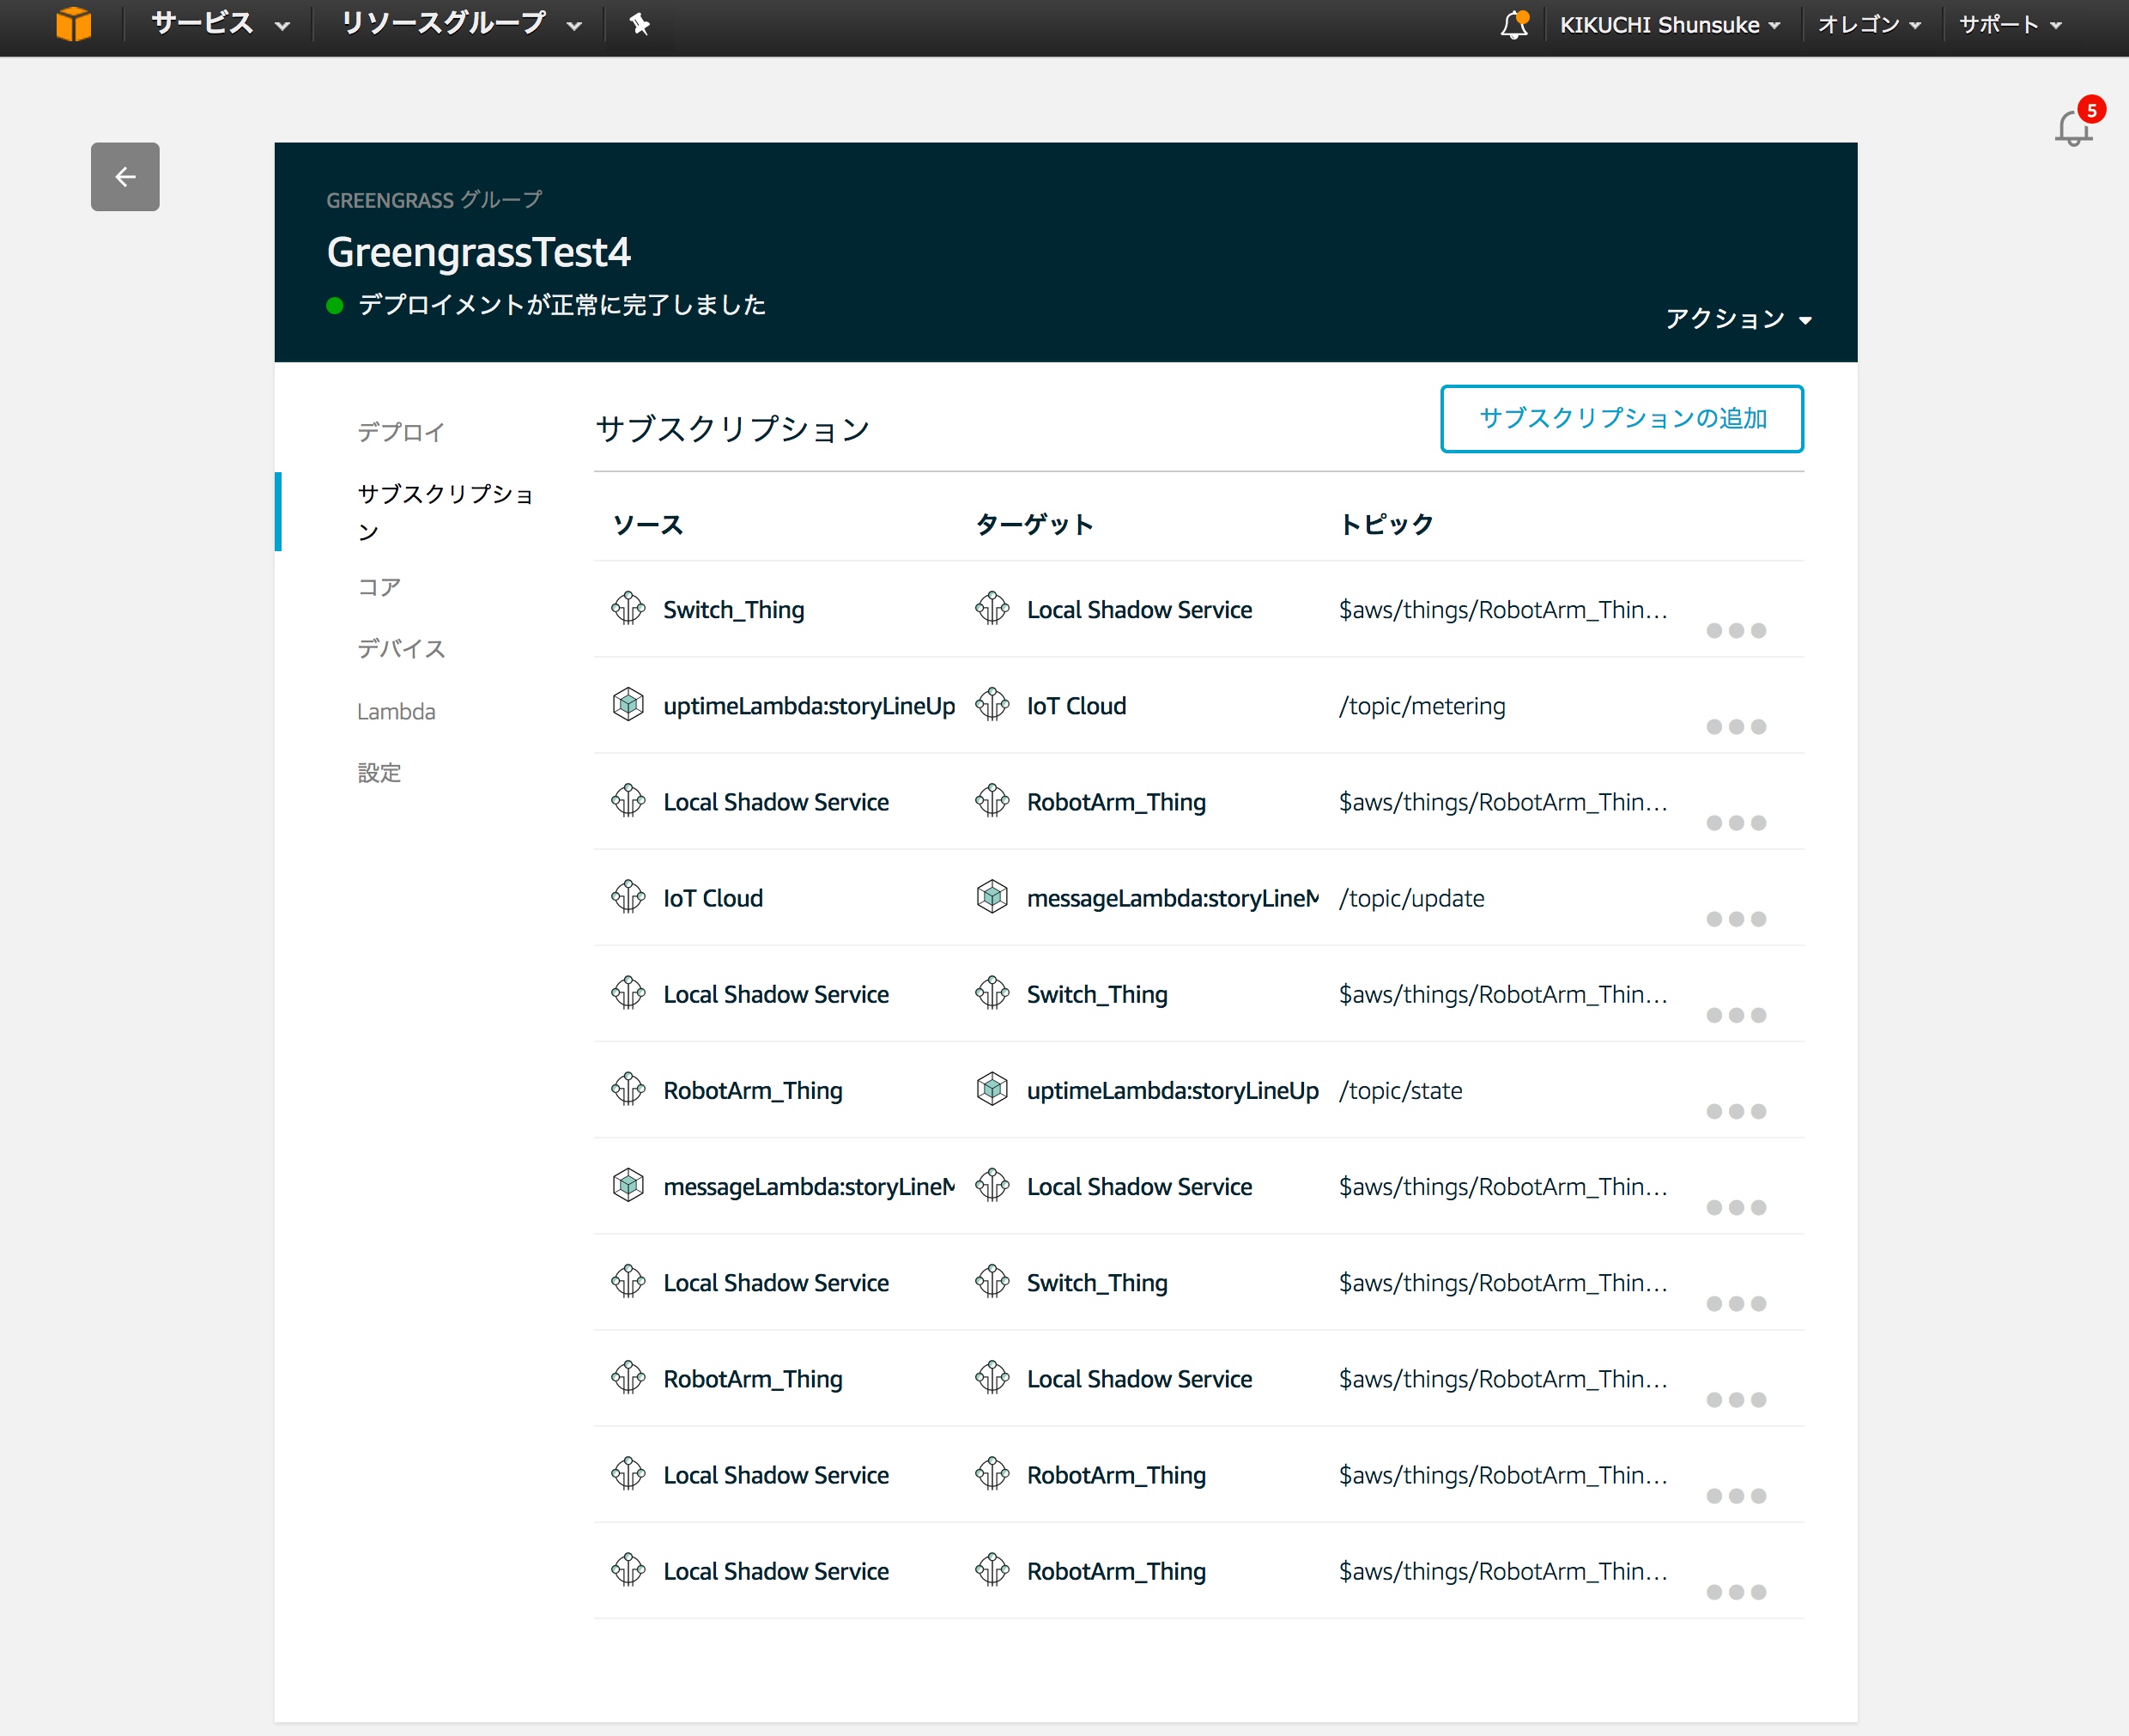Screen dimensions: 2129x1736
Task: Open options dots for Switch_Thing source row
Action: pyautogui.click(x=1736, y=631)
